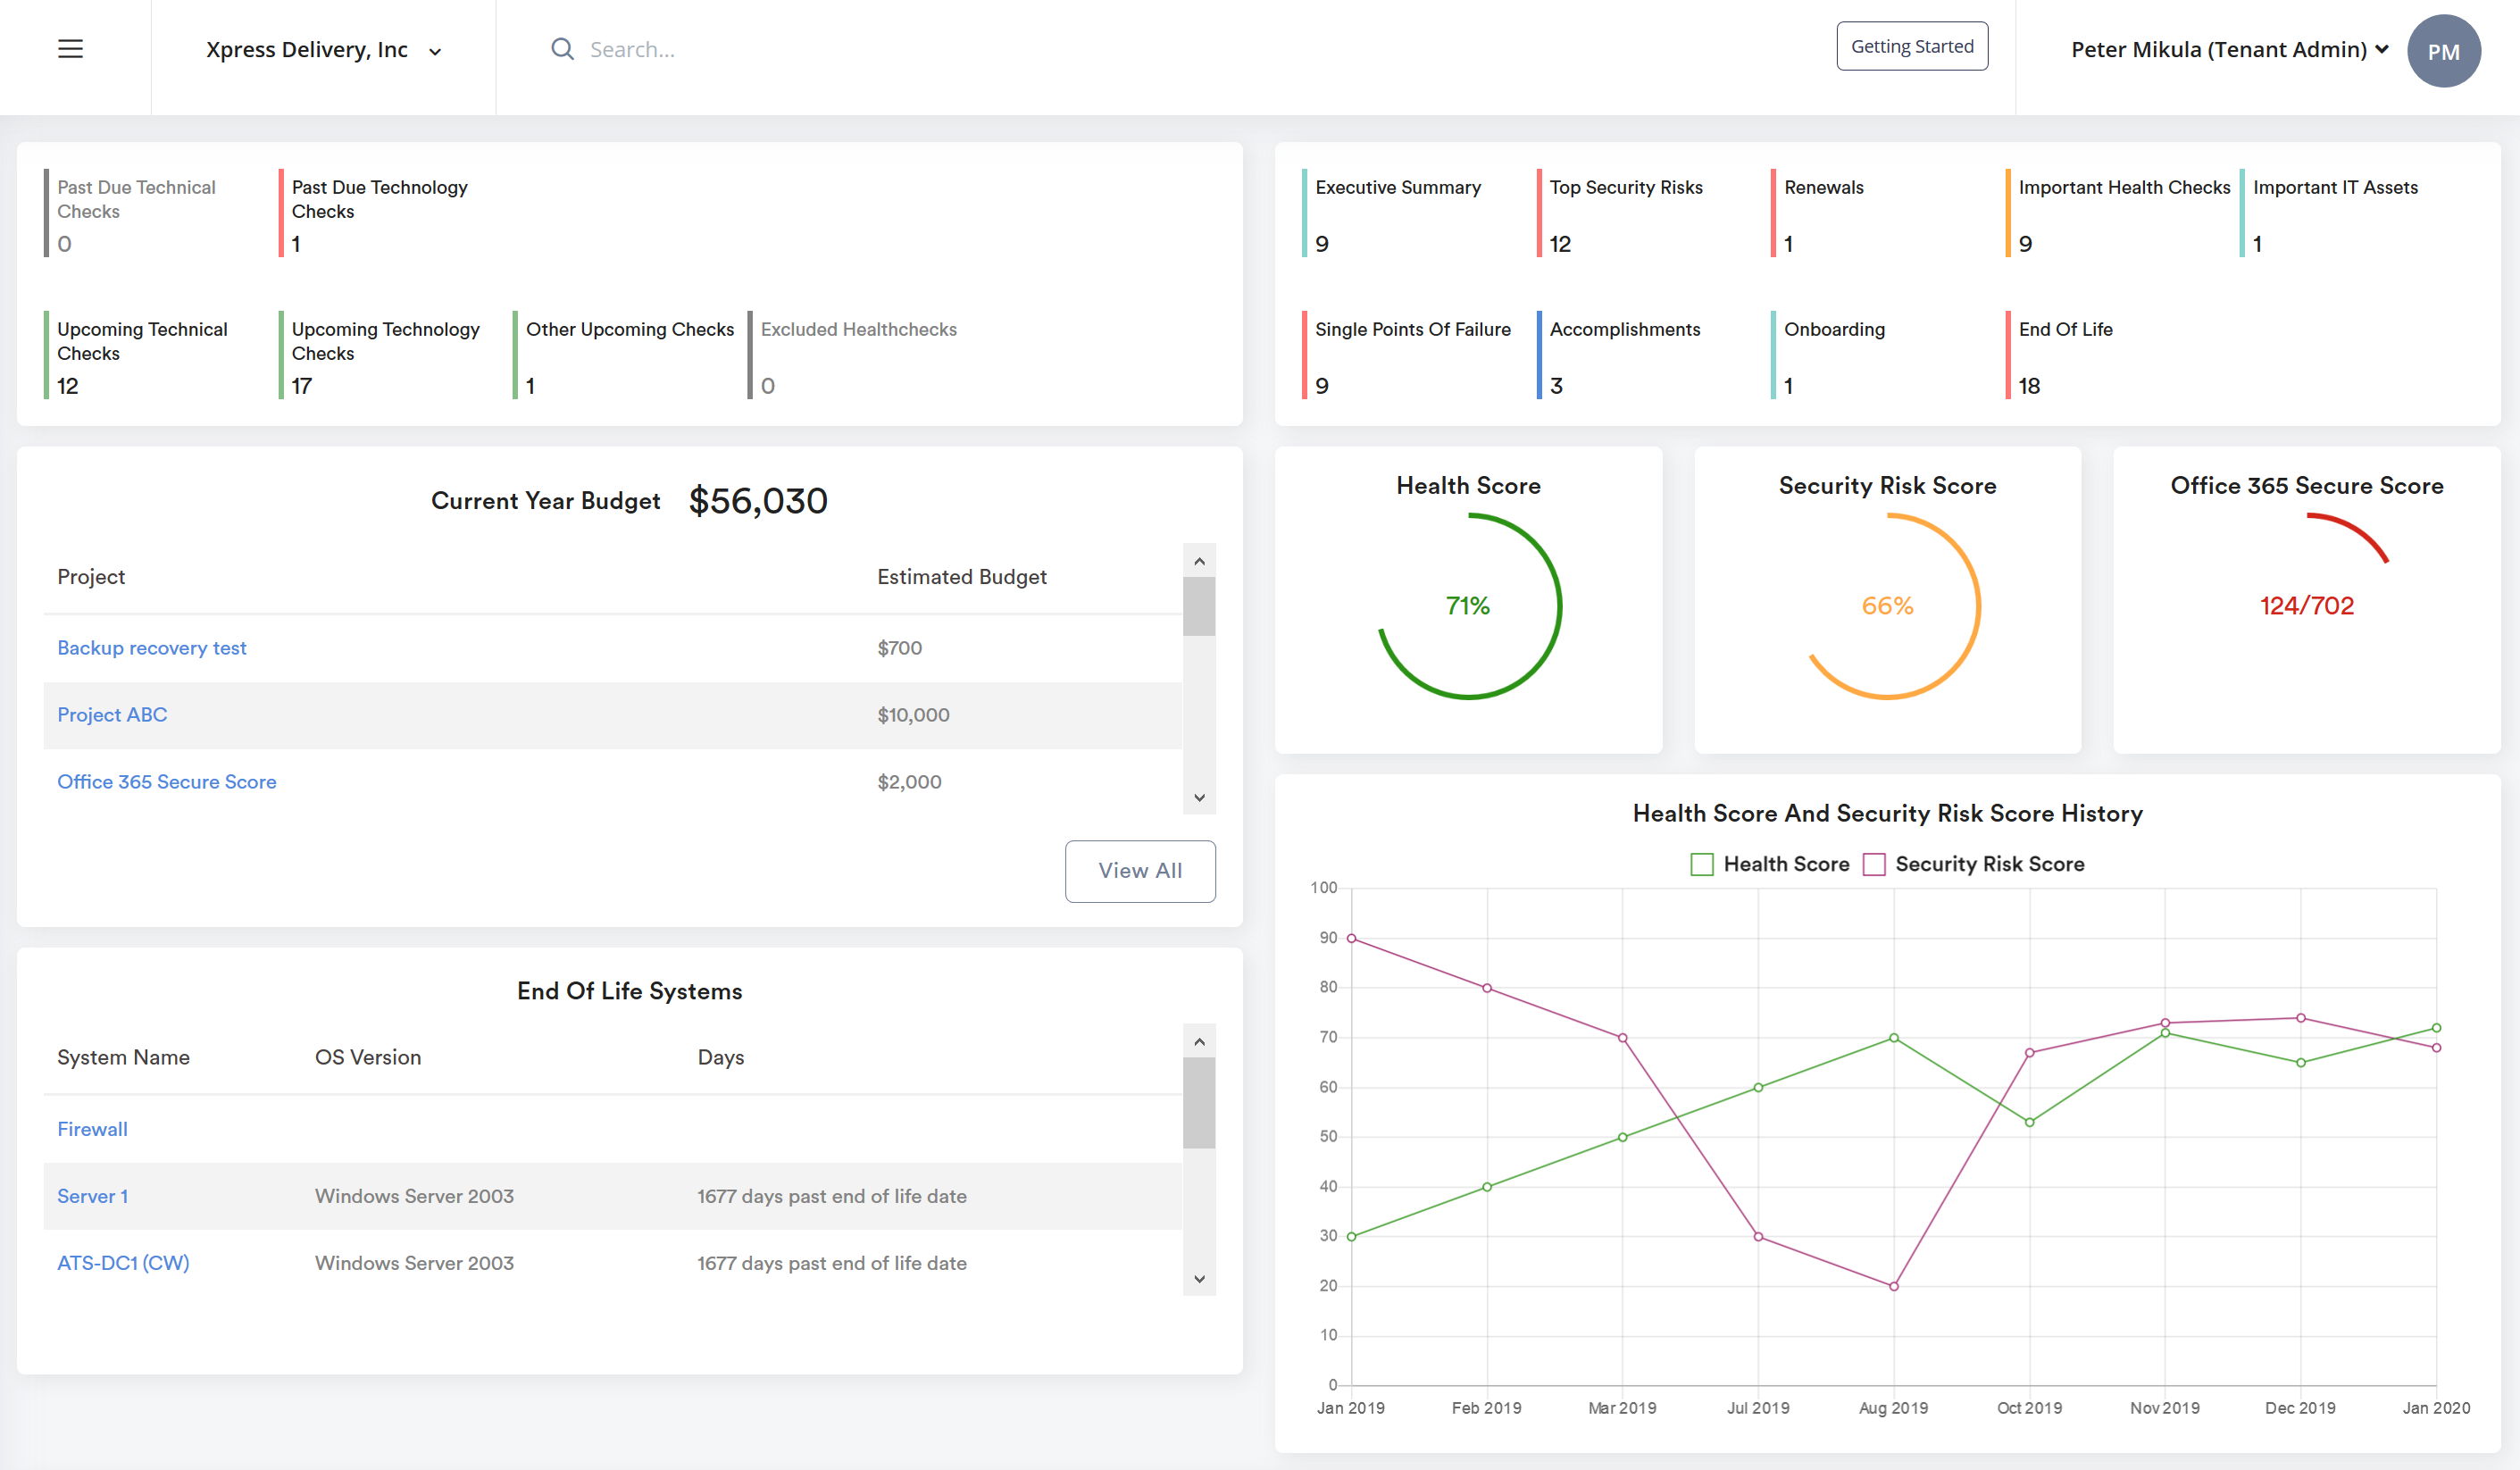Click the Getting Started button
This screenshot has width=2520, height=1470.
[1911, 46]
